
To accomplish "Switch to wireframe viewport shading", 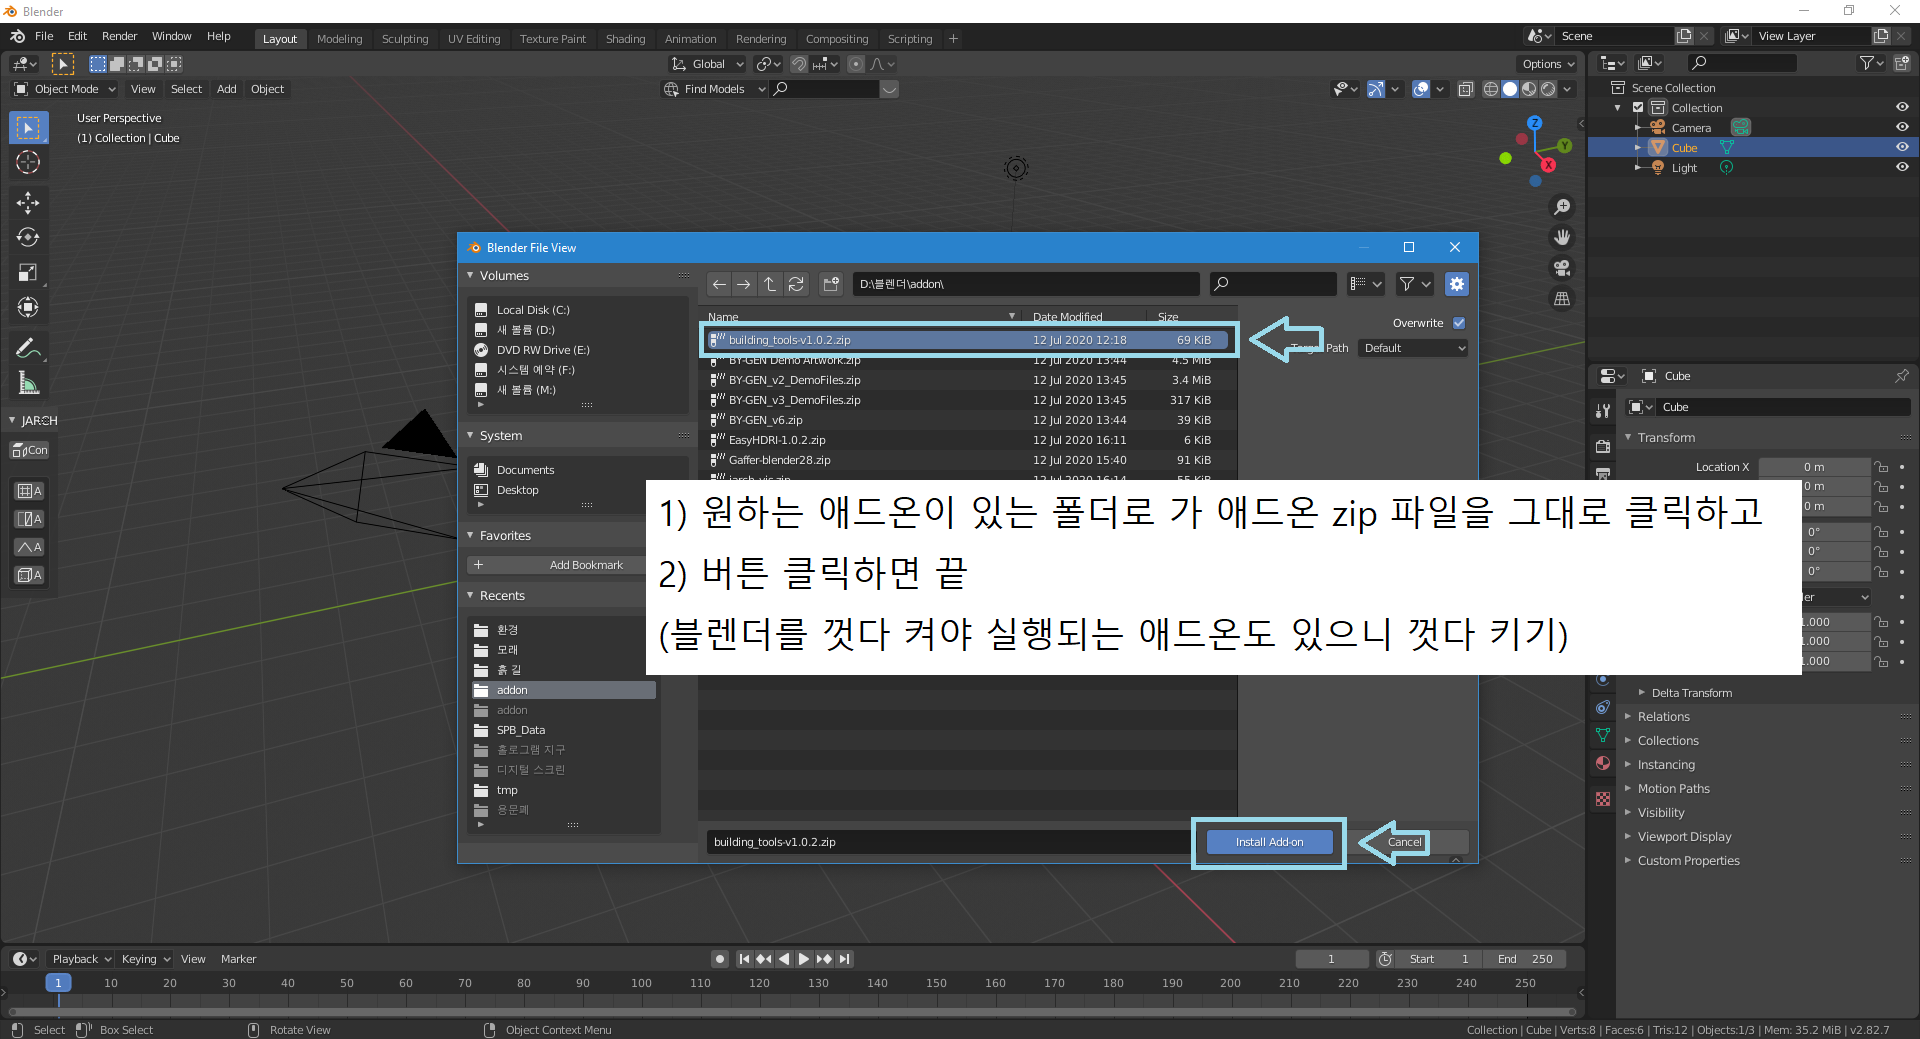I will tap(1491, 89).
